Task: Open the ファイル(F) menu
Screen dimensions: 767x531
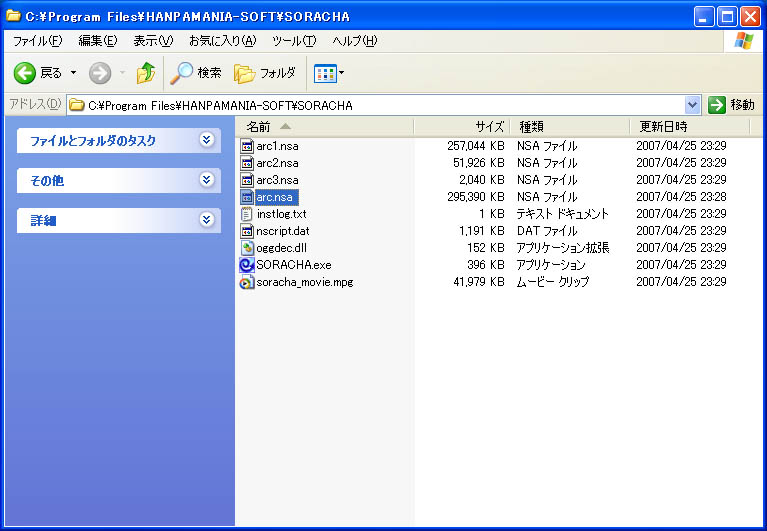Action: 38,41
